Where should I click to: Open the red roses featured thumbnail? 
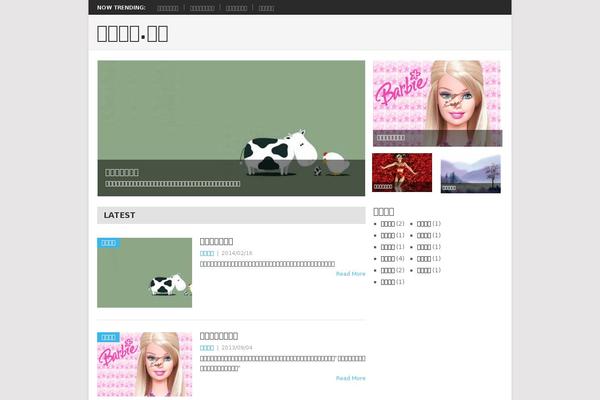[x=402, y=173]
